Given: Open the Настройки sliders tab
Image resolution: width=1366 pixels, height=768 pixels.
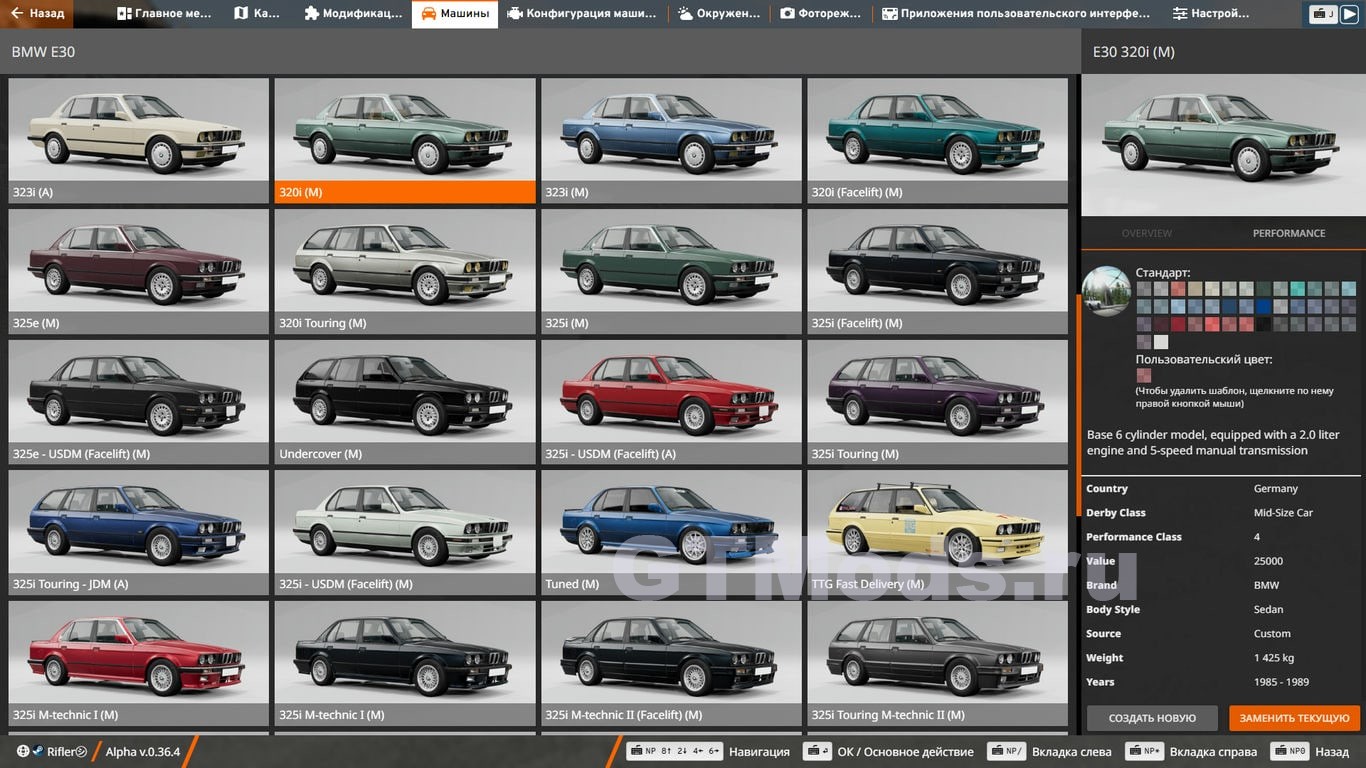Looking at the screenshot, I should click(x=1211, y=14).
